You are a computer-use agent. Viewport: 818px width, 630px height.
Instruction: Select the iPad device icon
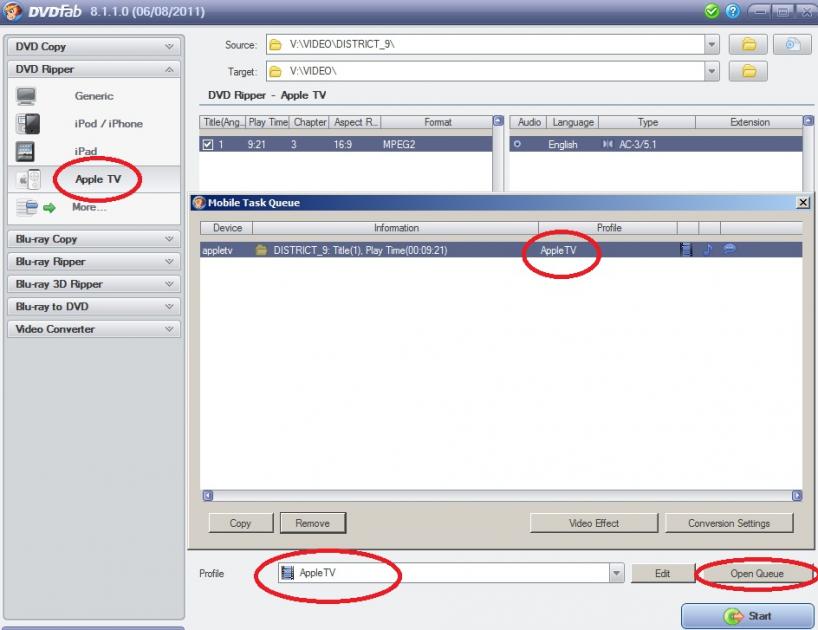coord(25,151)
